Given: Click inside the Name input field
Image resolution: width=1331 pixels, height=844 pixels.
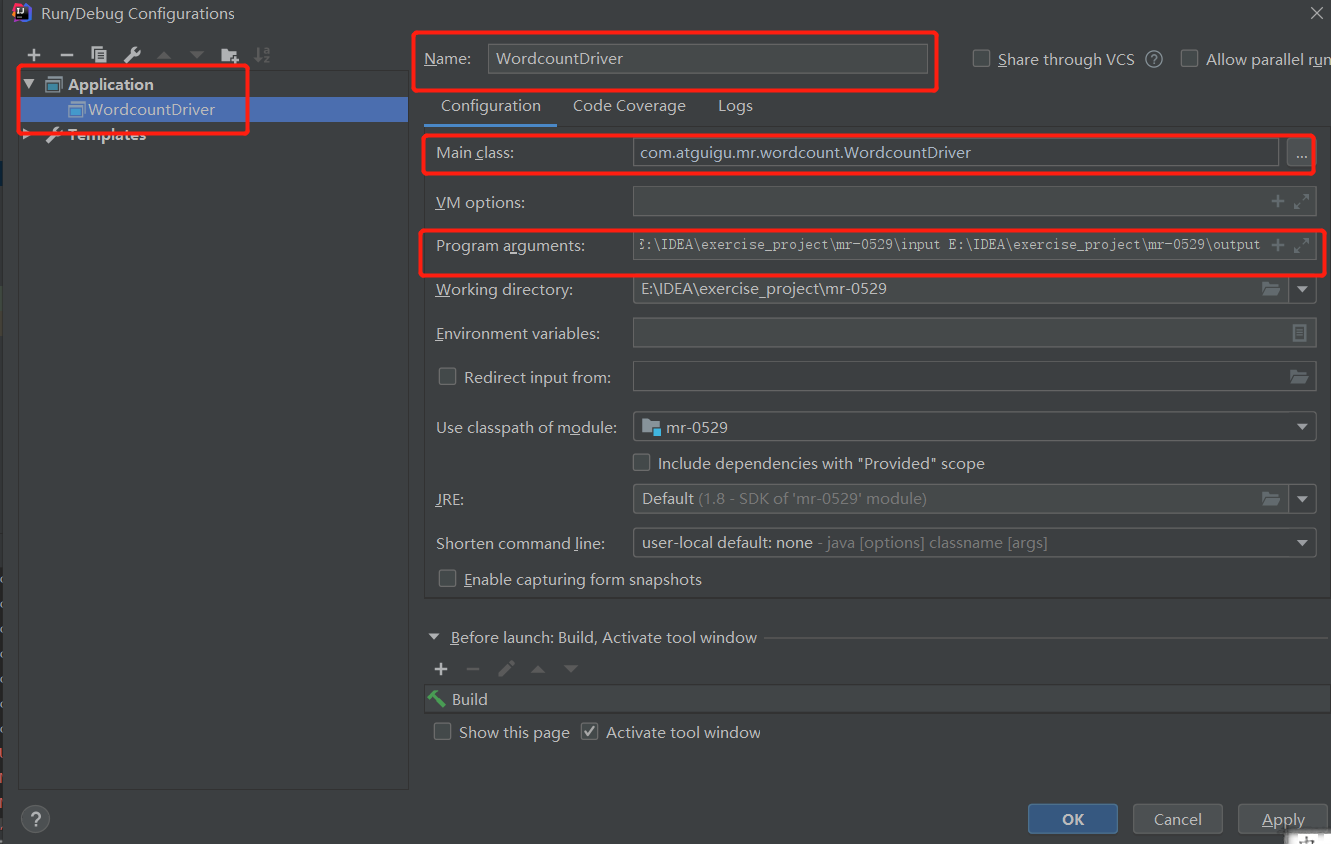Looking at the screenshot, I should tap(709, 58).
